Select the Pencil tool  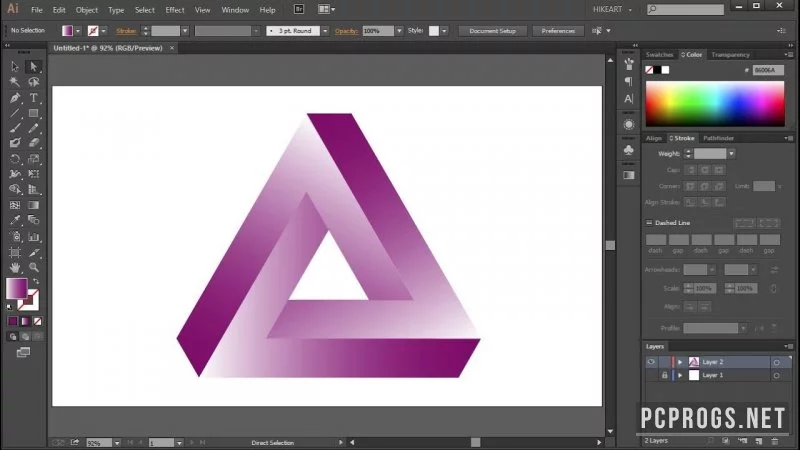[34, 128]
